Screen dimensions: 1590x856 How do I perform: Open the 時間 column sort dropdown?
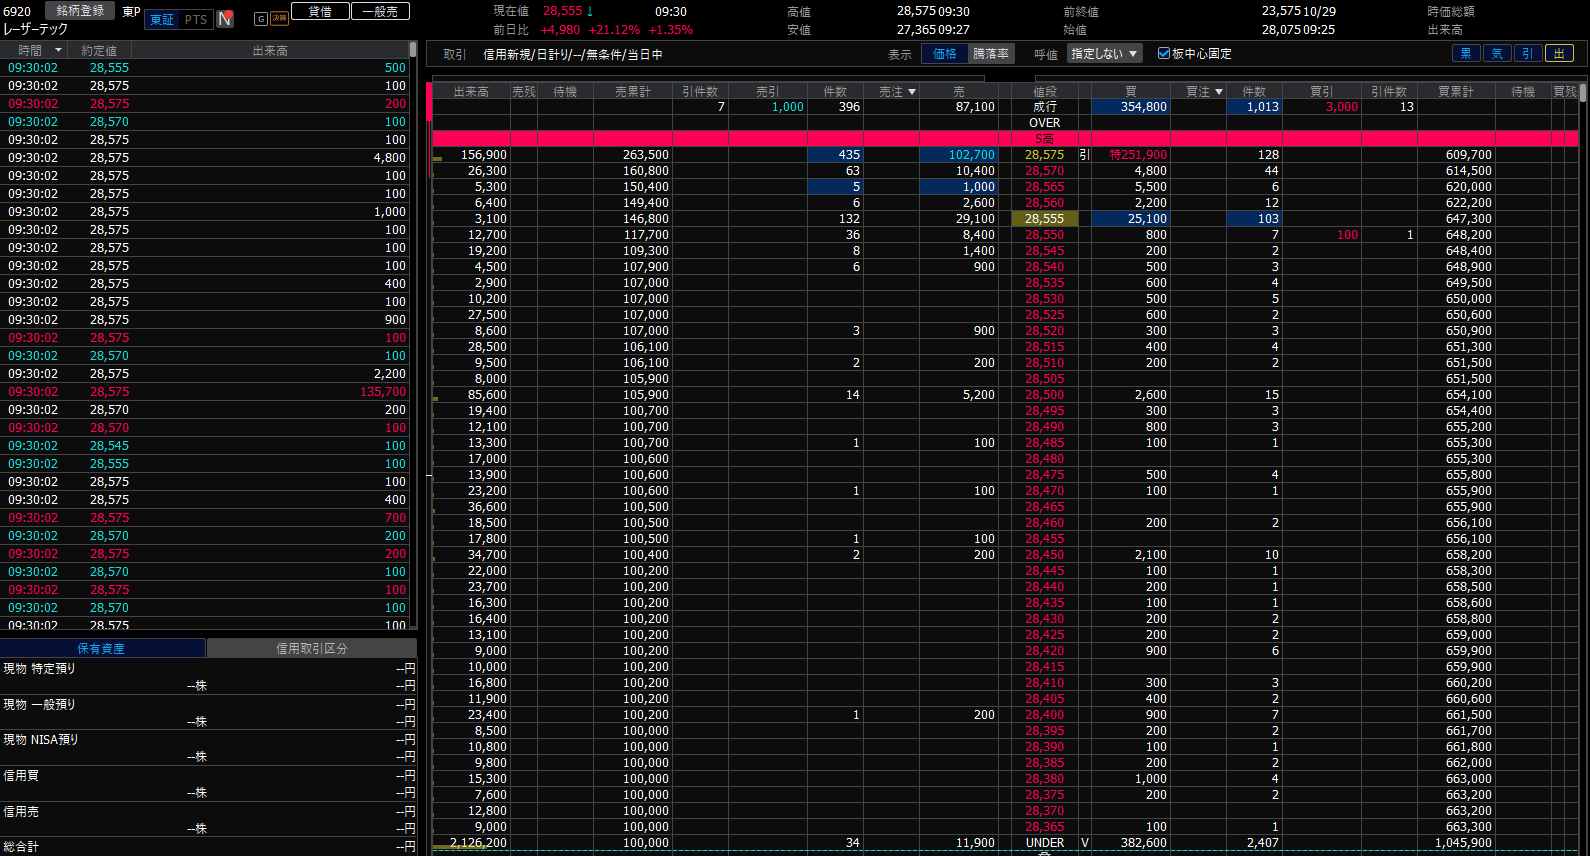58,50
